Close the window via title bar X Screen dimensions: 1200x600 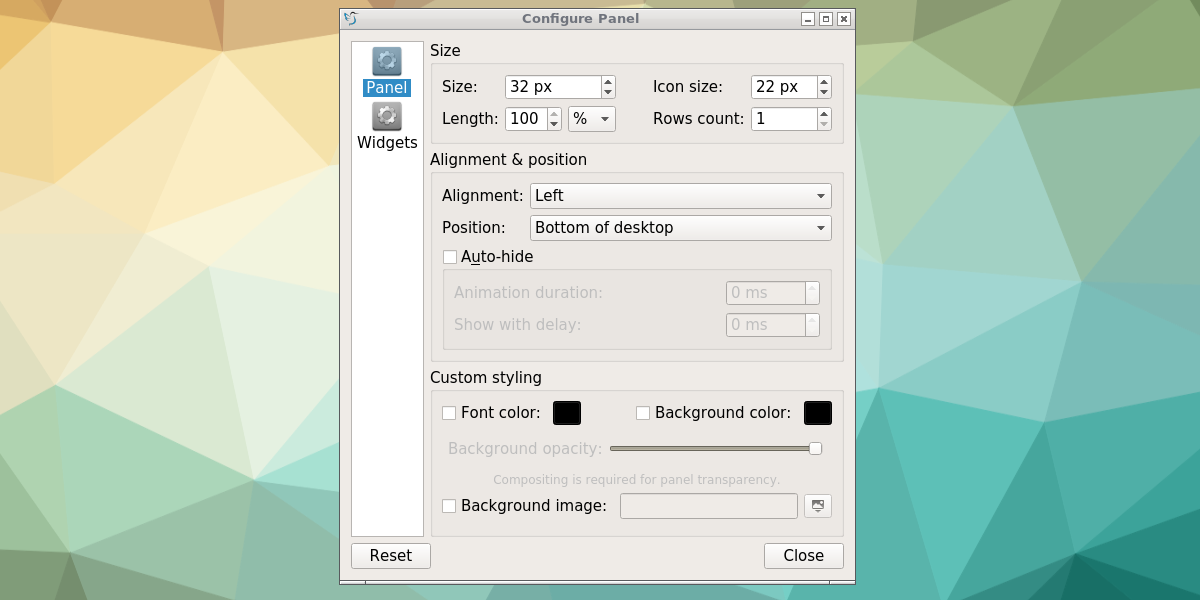844,18
